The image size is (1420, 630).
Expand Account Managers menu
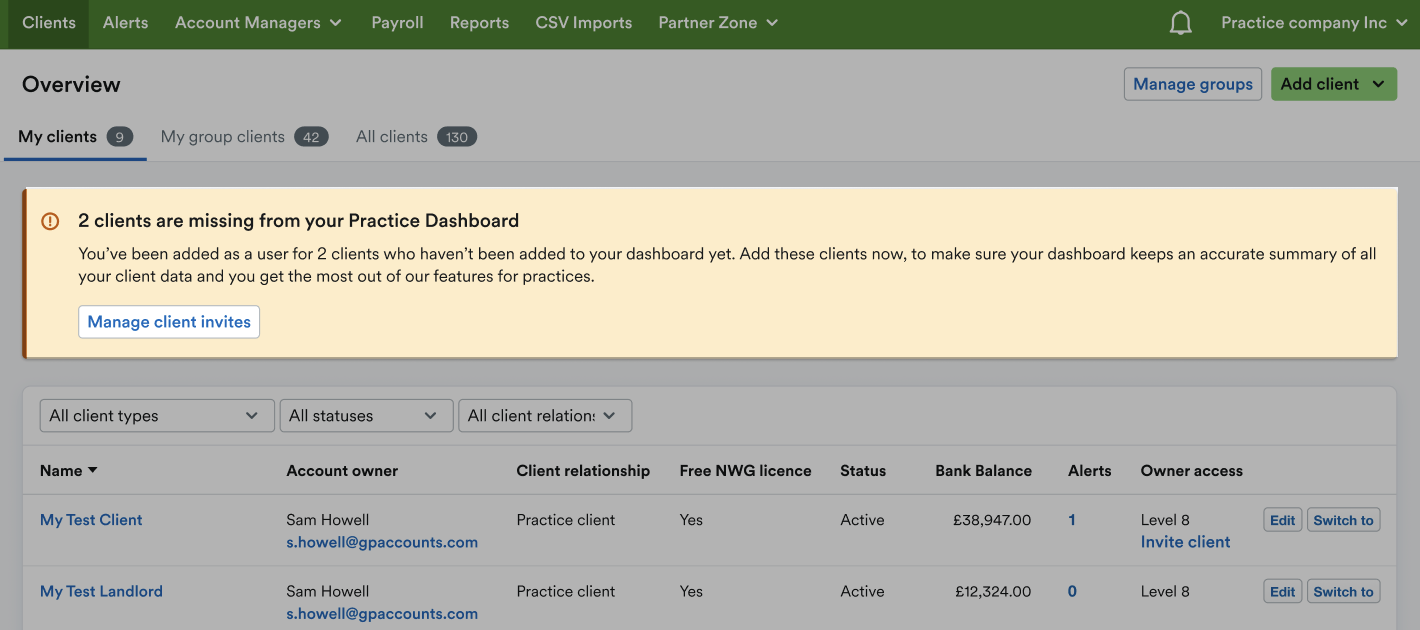258,23
